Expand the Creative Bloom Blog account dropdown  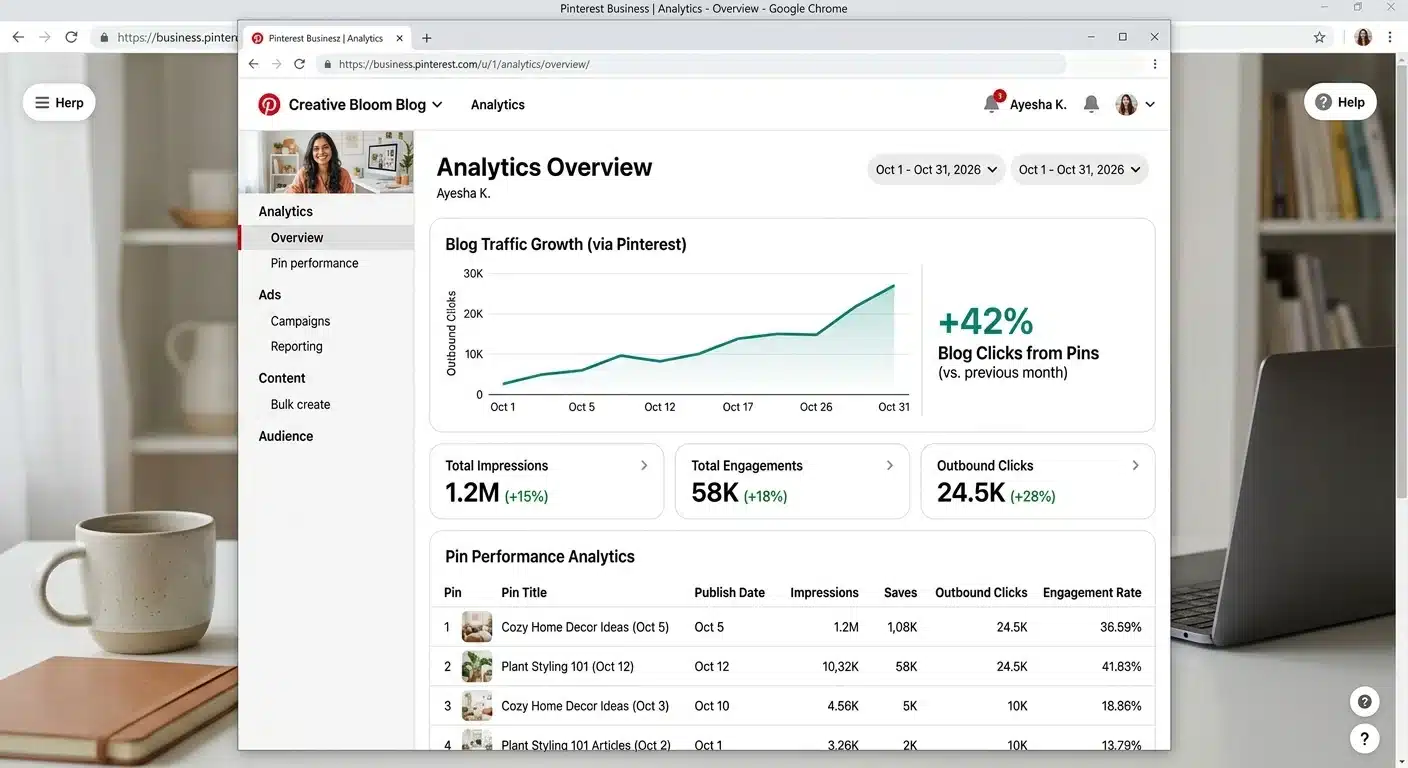pos(437,104)
